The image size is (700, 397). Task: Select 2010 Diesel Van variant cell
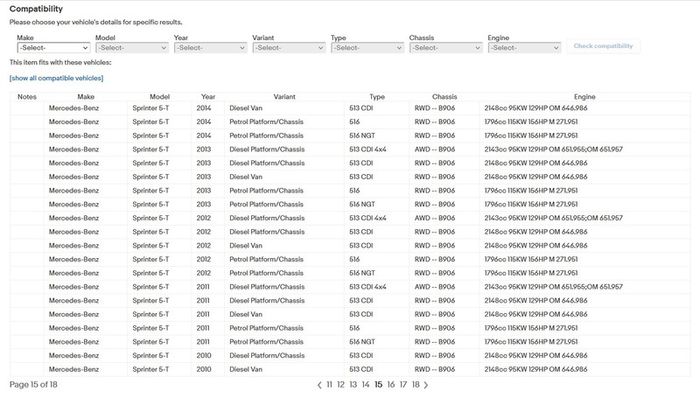point(246,370)
